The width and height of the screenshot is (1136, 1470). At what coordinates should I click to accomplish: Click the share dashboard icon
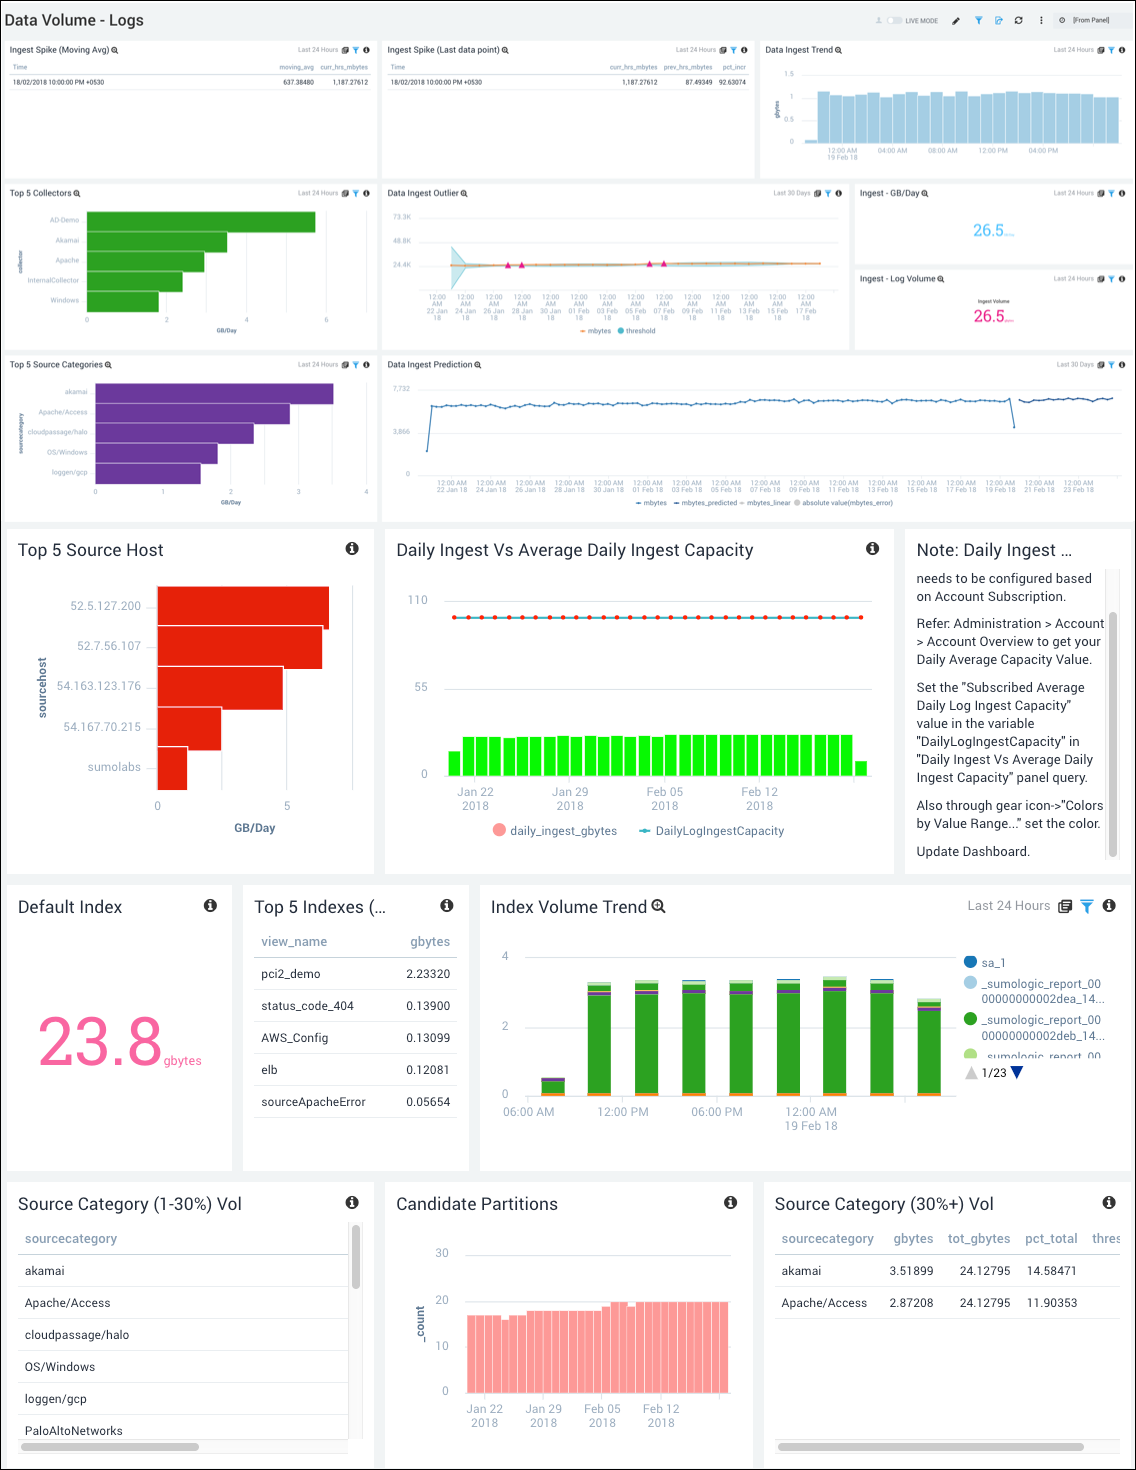click(999, 20)
